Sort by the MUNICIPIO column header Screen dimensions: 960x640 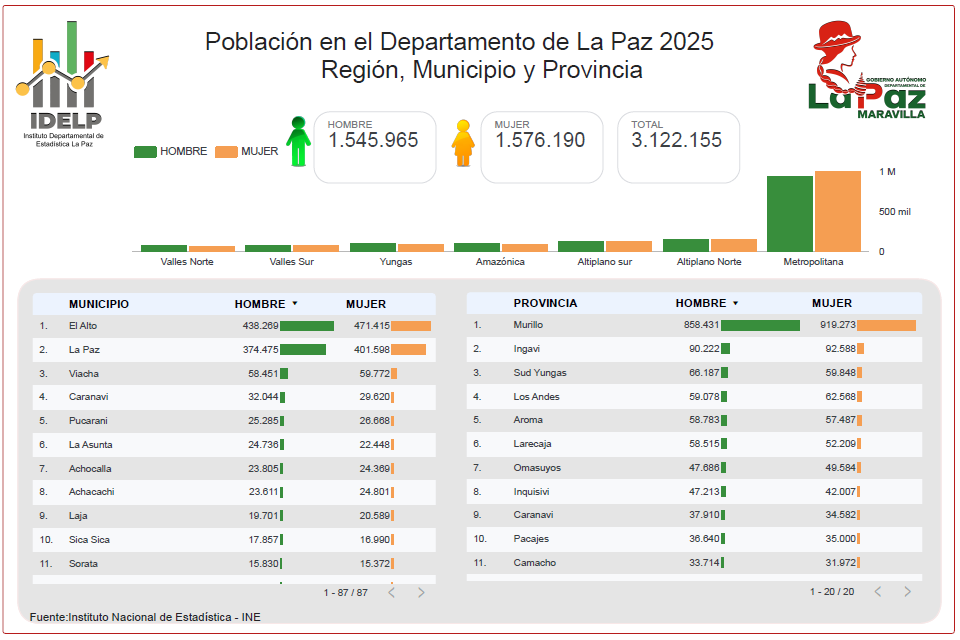click(x=99, y=304)
